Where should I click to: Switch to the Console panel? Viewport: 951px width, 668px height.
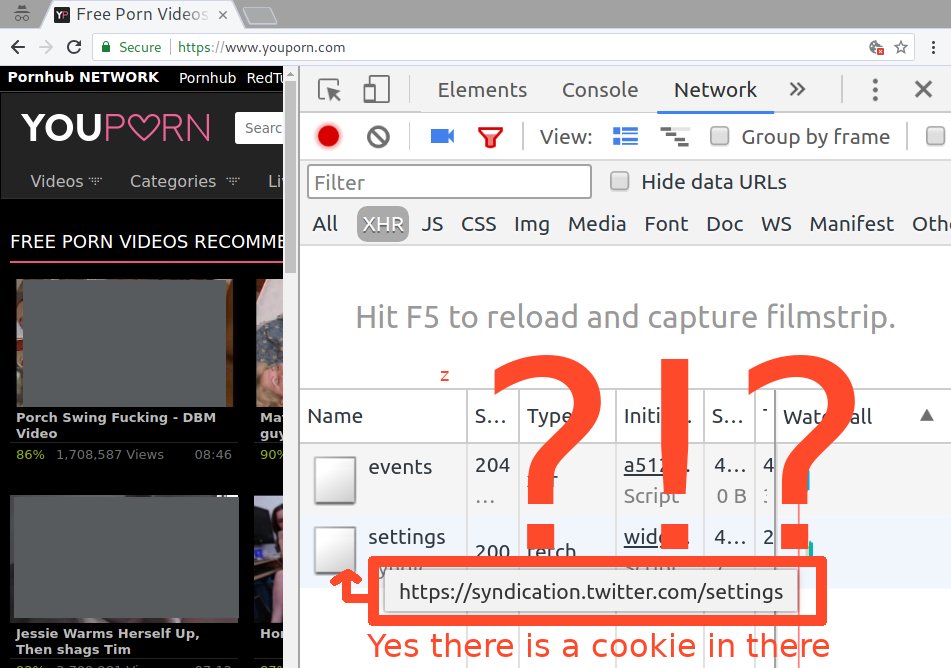point(600,90)
